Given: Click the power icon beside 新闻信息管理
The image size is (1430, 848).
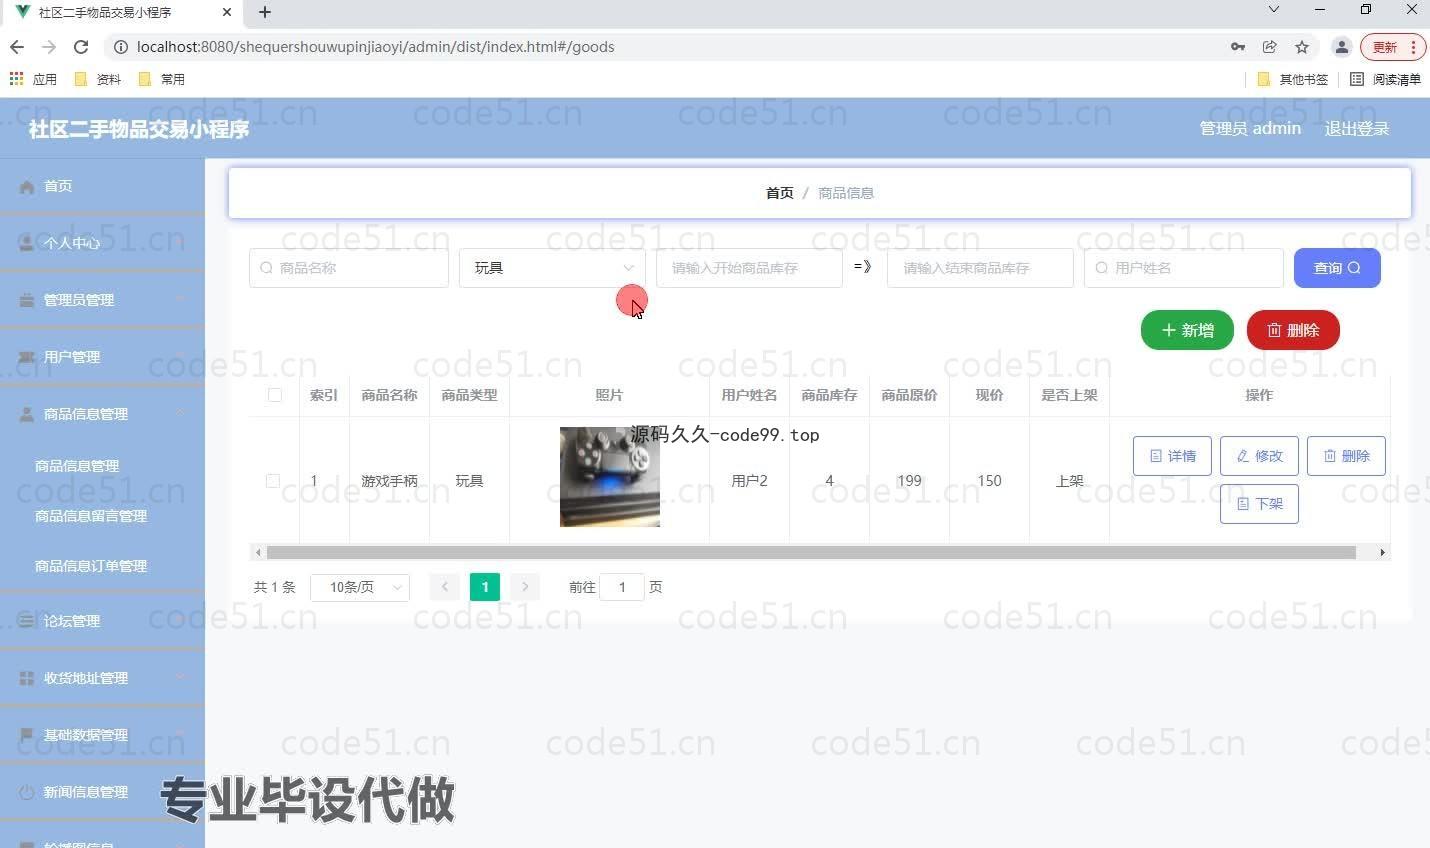Looking at the screenshot, I should (x=27, y=792).
